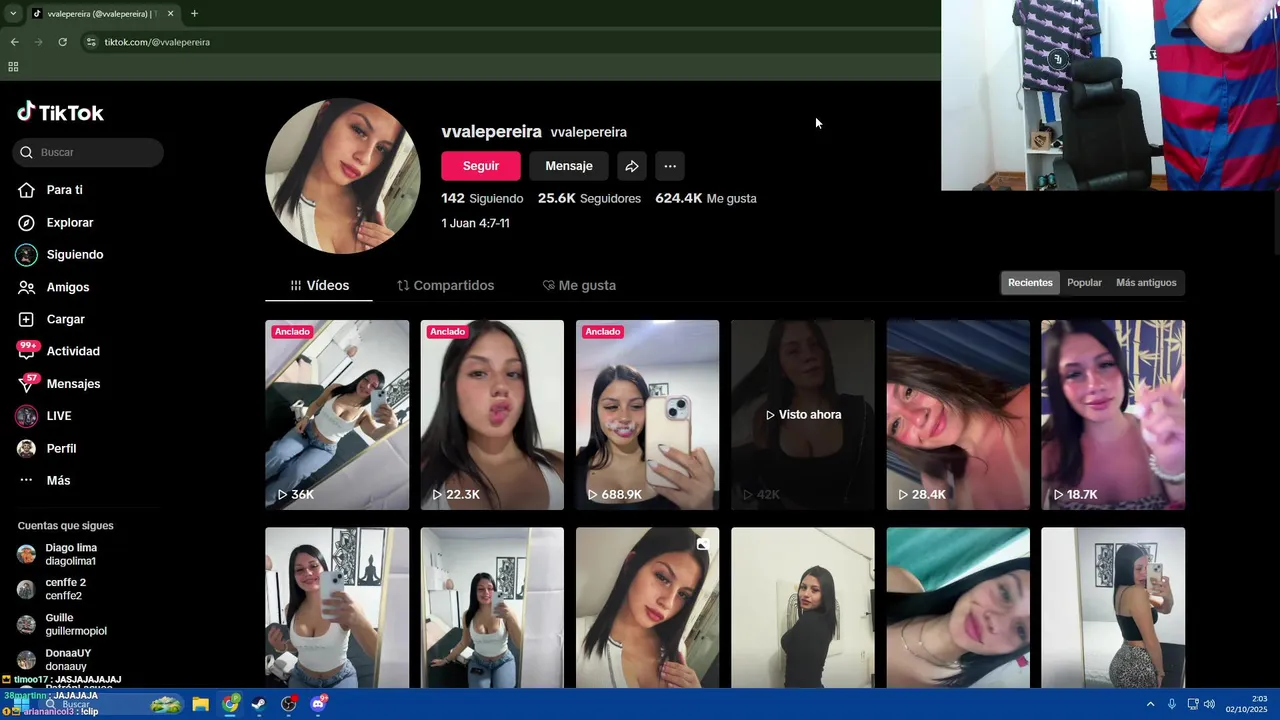Open the Más menu
This screenshot has height=720, width=1280.
pos(44,480)
